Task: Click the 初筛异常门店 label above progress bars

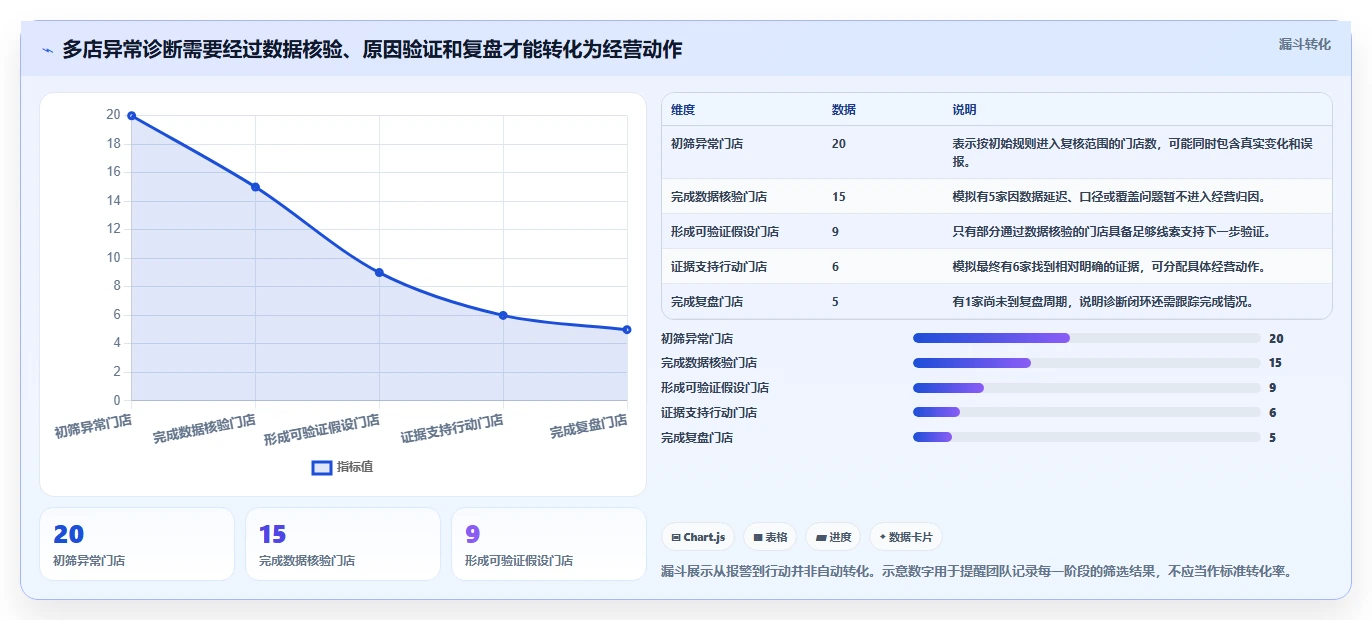Action: click(x=697, y=339)
